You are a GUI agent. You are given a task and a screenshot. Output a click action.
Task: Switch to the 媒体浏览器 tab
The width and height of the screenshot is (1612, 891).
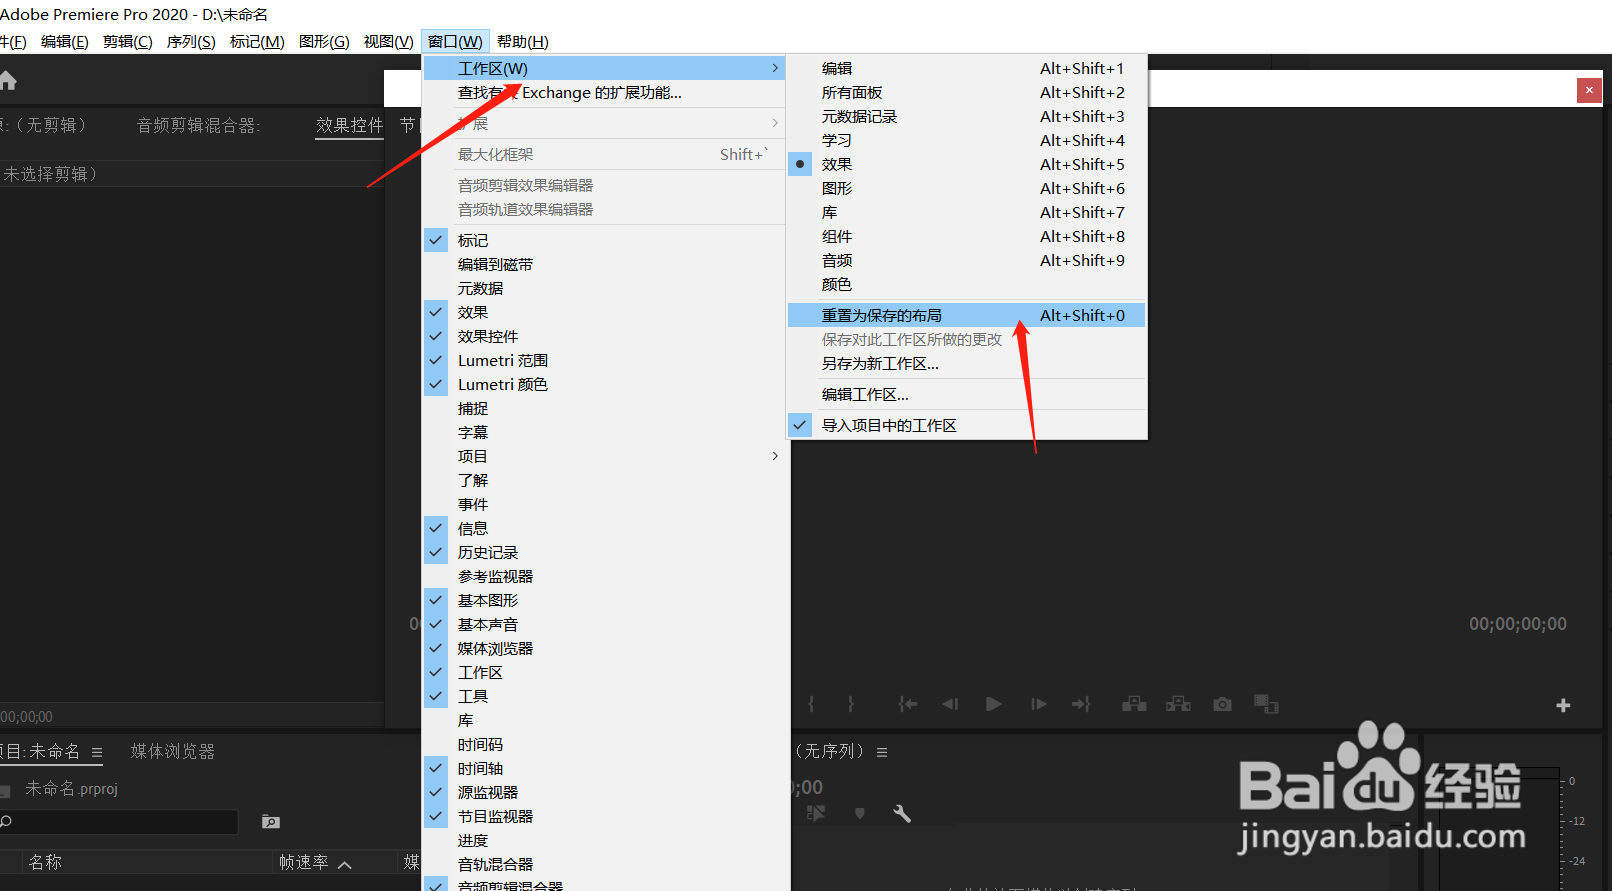(x=173, y=751)
